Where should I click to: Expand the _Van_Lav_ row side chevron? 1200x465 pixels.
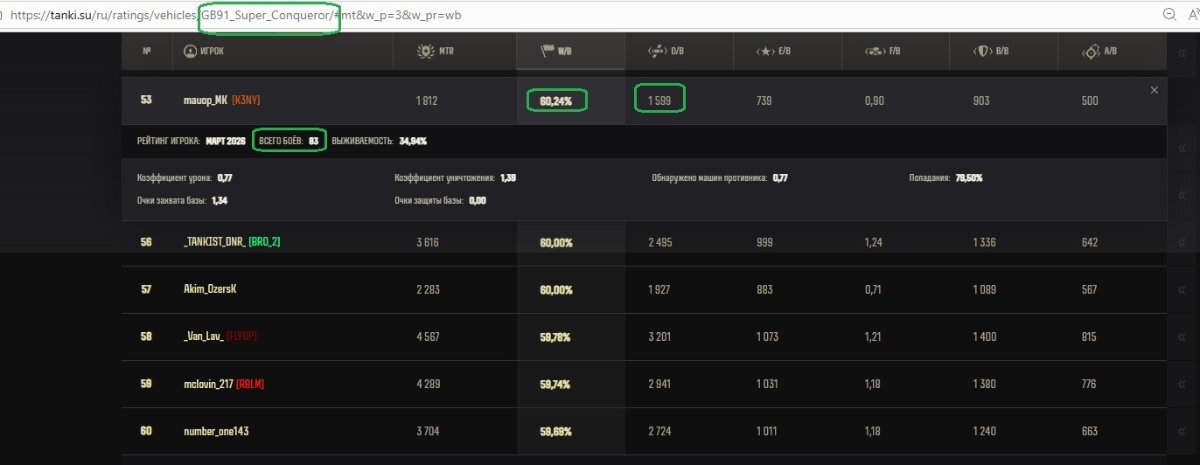(x=1182, y=337)
